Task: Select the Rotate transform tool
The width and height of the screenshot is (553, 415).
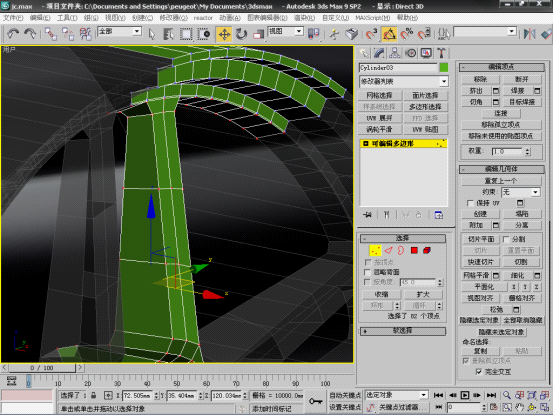Action: click(241, 34)
